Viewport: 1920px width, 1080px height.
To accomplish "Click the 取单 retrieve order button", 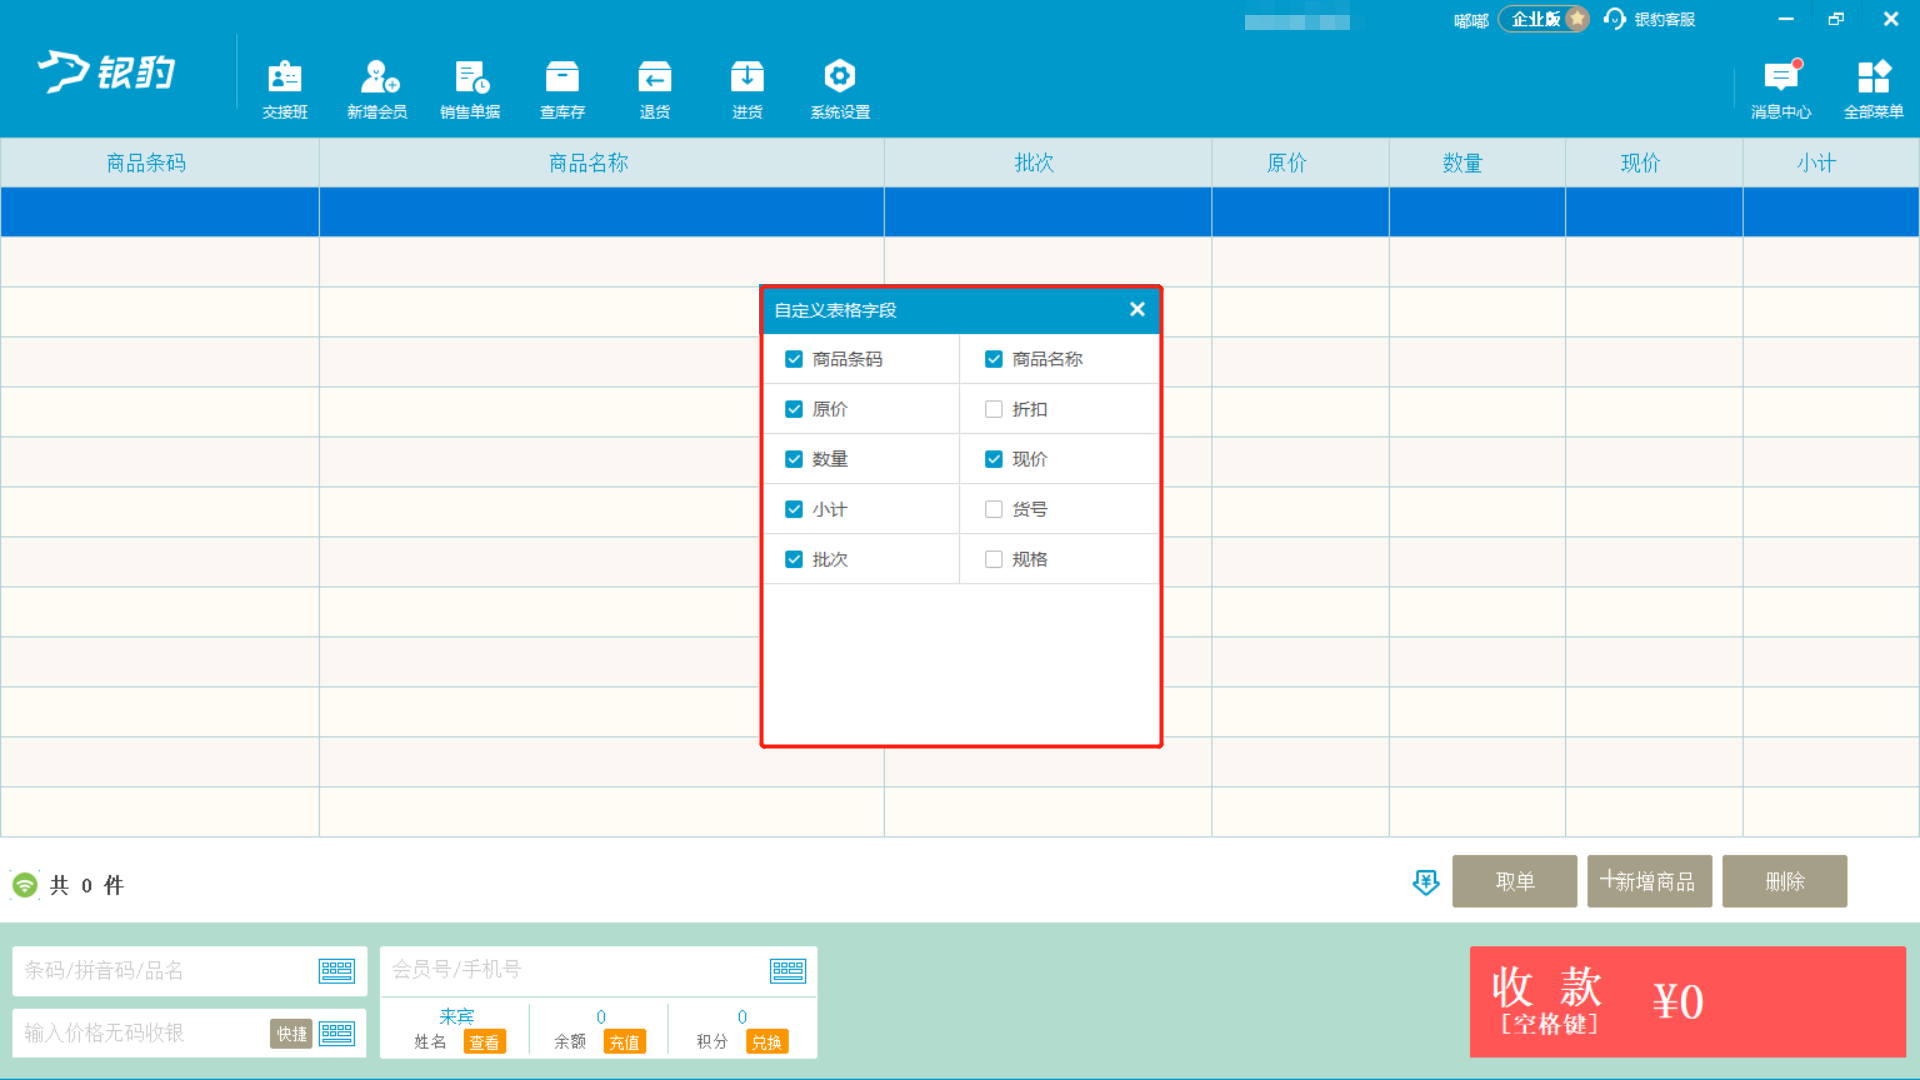I will pyautogui.click(x=1514, y=881).
